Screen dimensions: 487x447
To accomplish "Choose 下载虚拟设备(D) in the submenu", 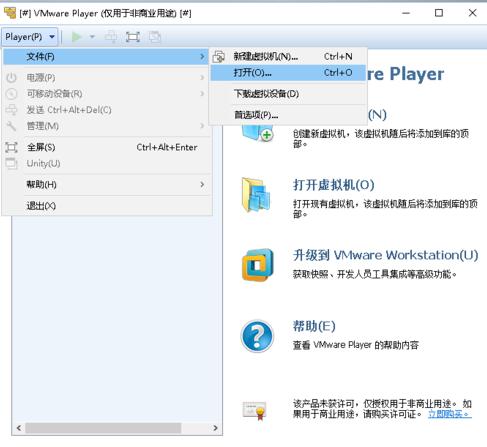I will [x=289, y=94].
